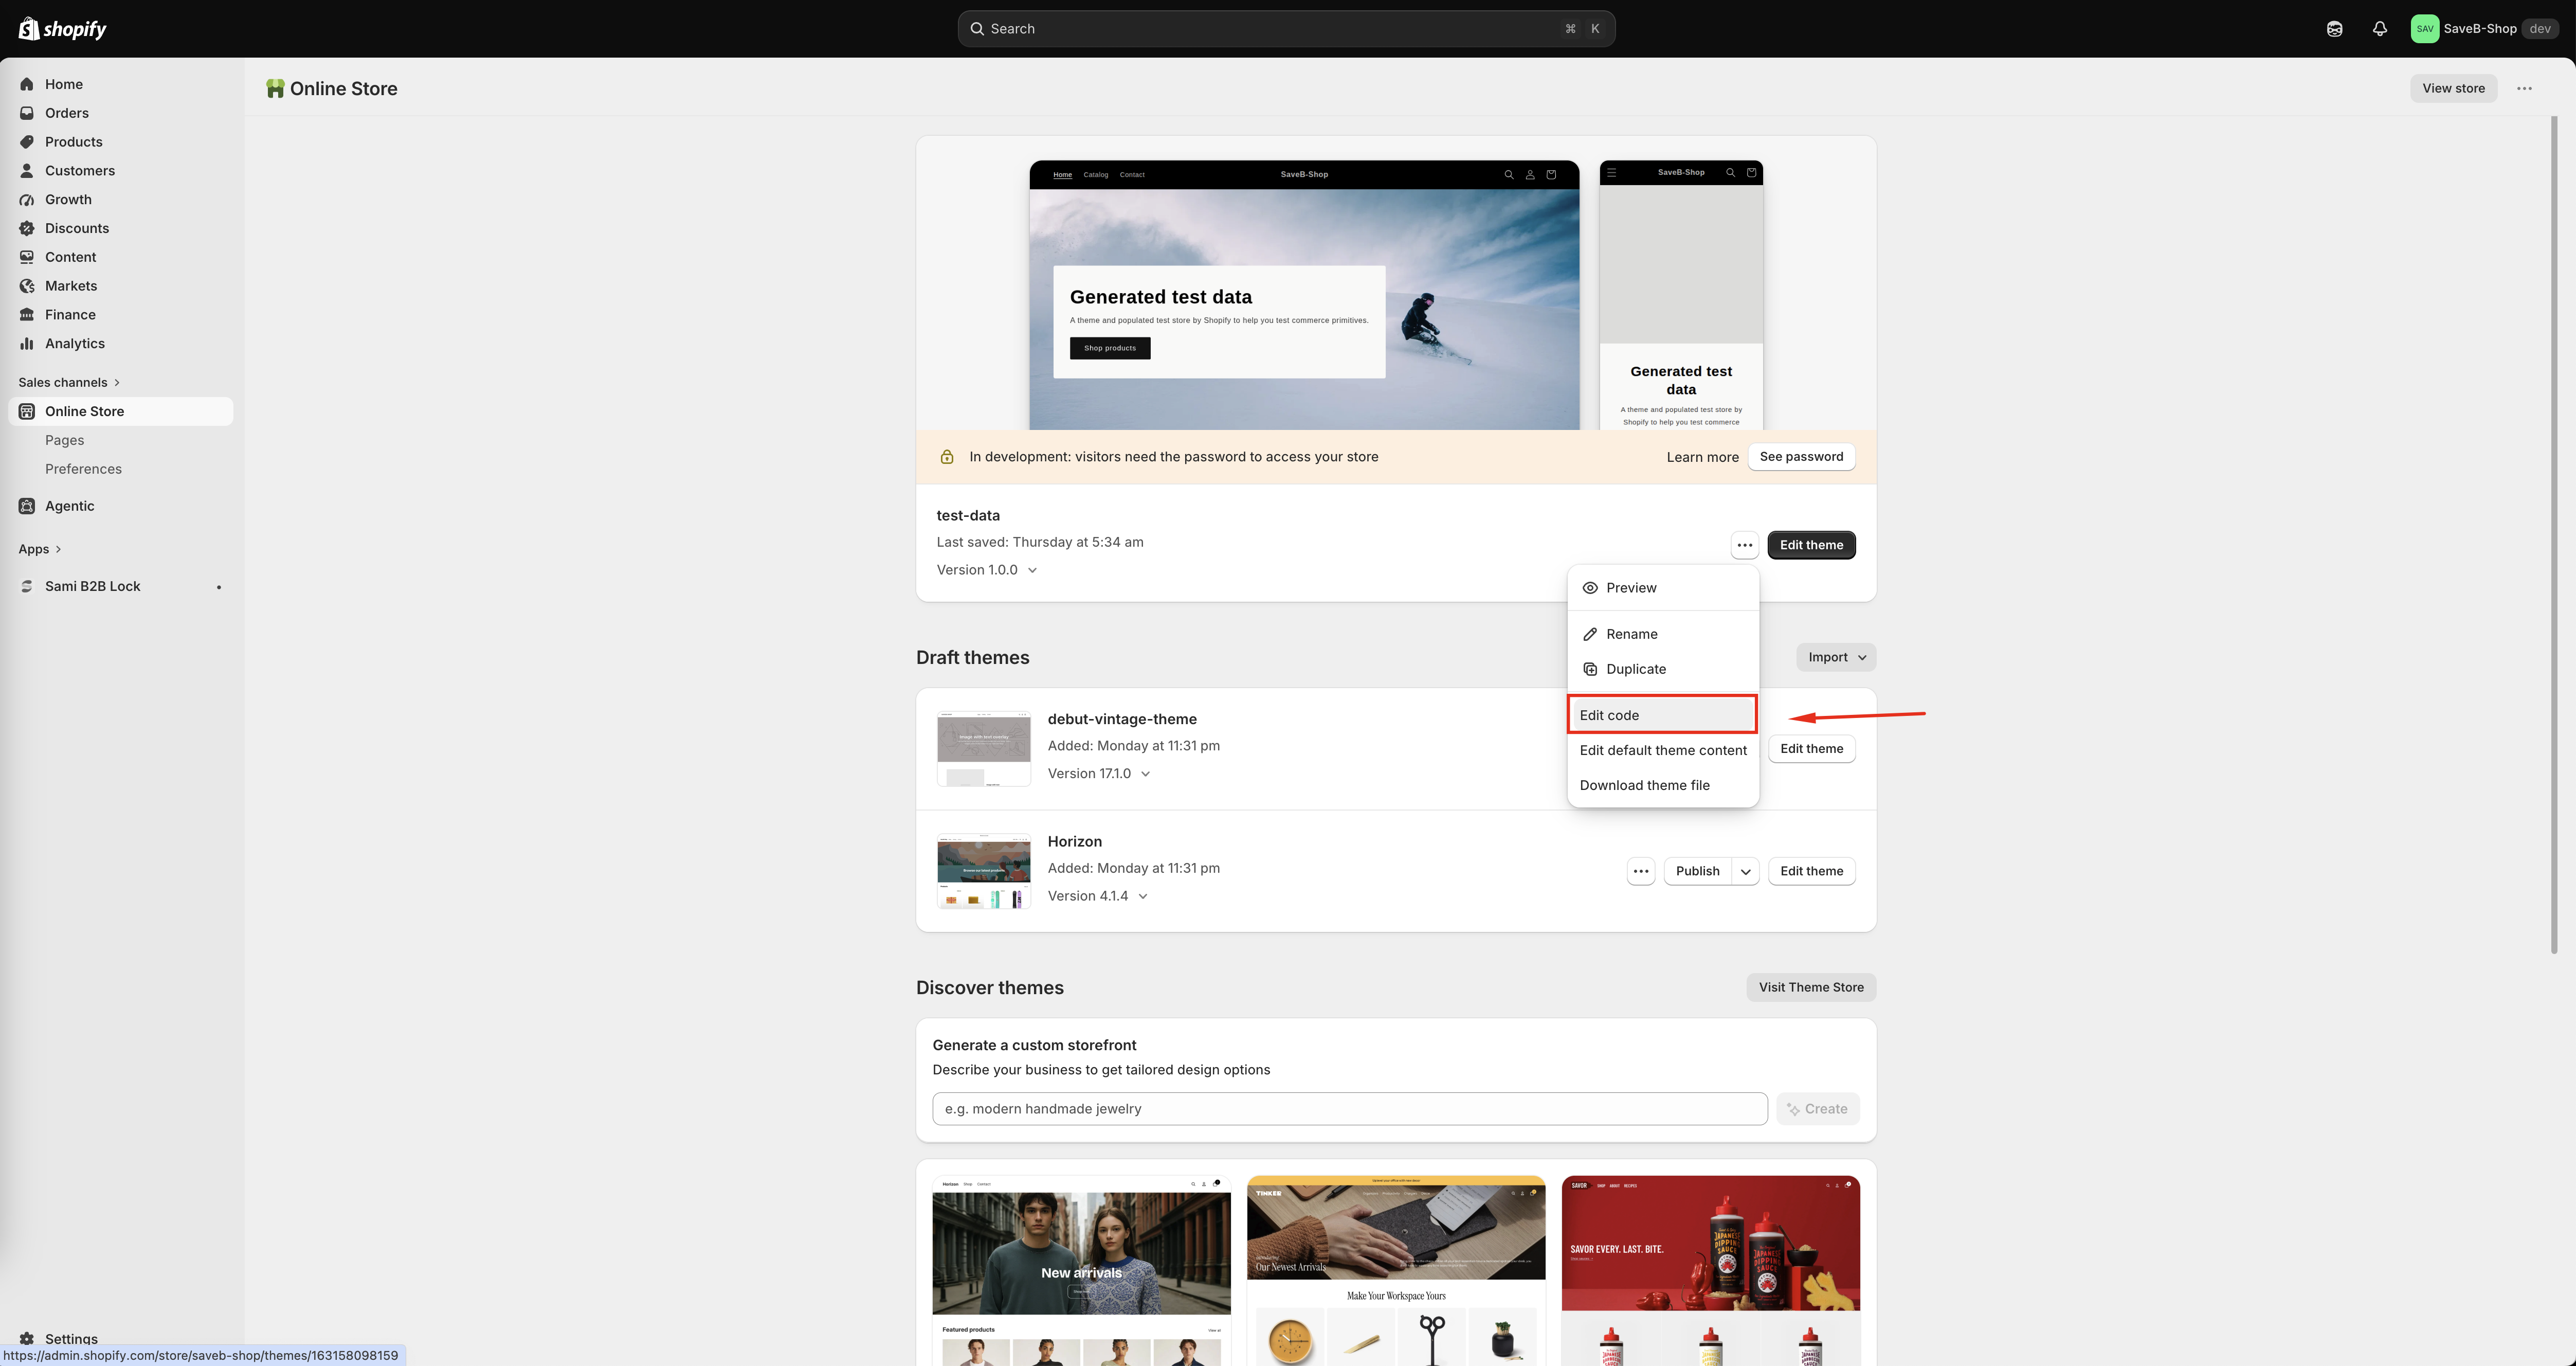2576x1366 pixels.
Task: Open page-level three-dot menu near View store
Action: [2524, 88]
